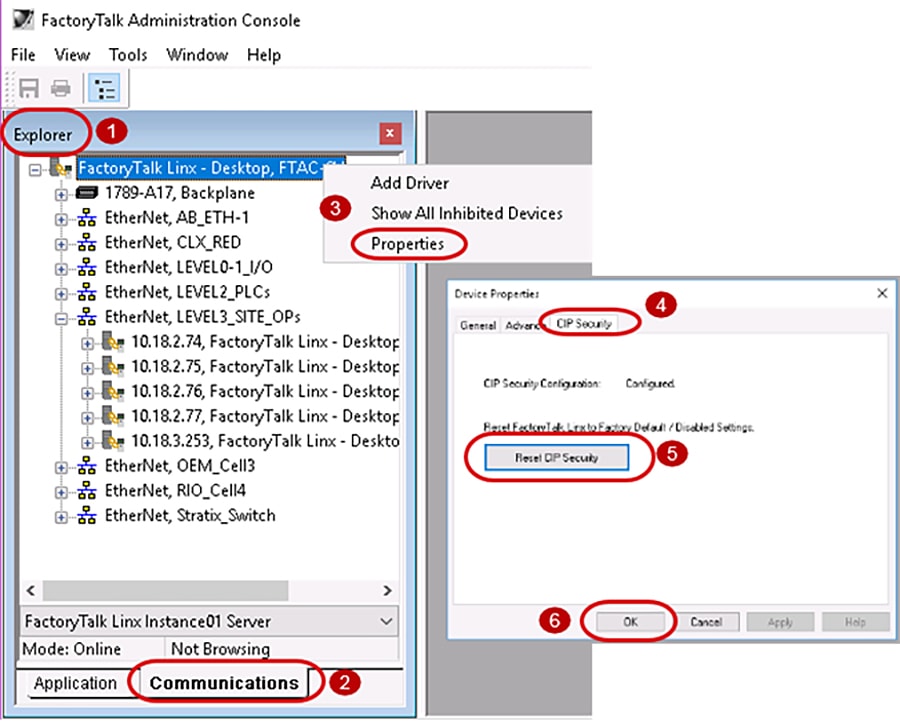Image resolution: width=900 pixels, height=721 pixels.
Task: Click the Print toolbar icon
Action: click(x=61, y=88)
